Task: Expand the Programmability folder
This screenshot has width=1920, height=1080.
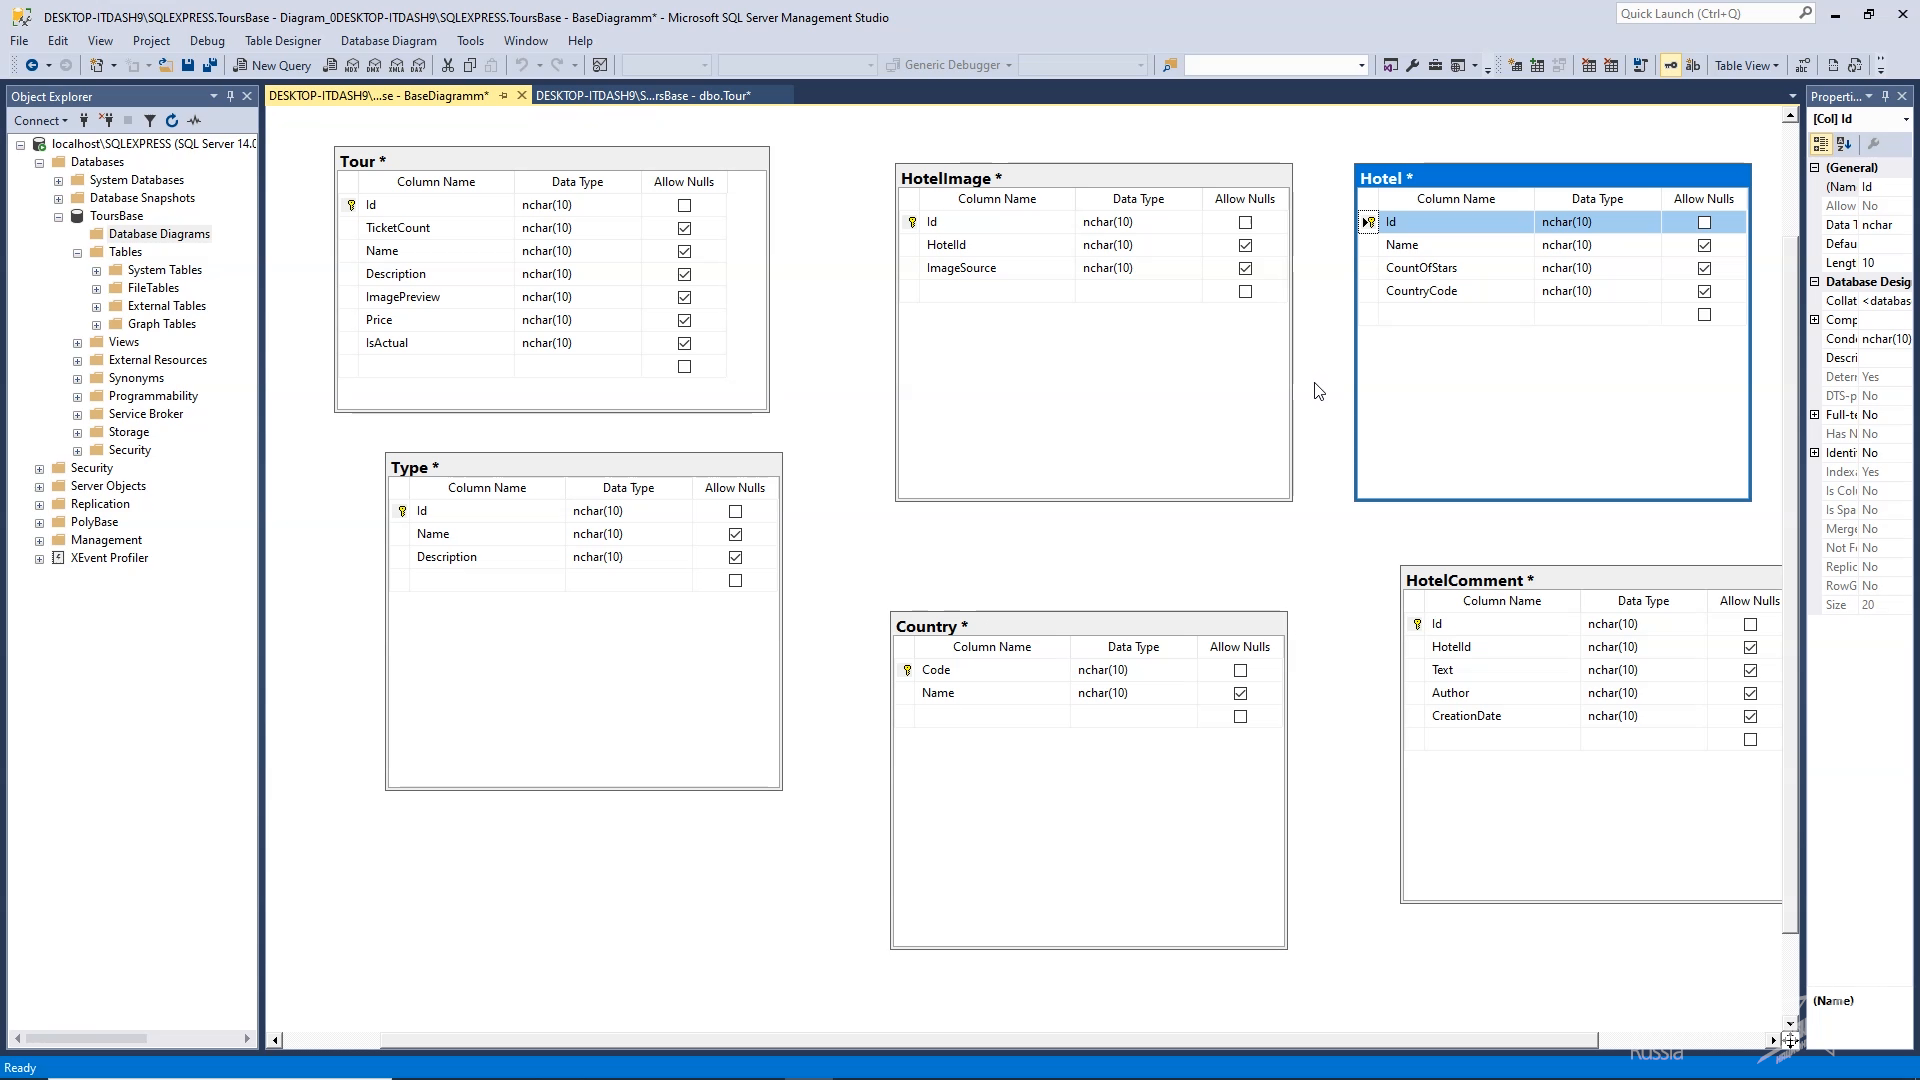Action: 77,396
